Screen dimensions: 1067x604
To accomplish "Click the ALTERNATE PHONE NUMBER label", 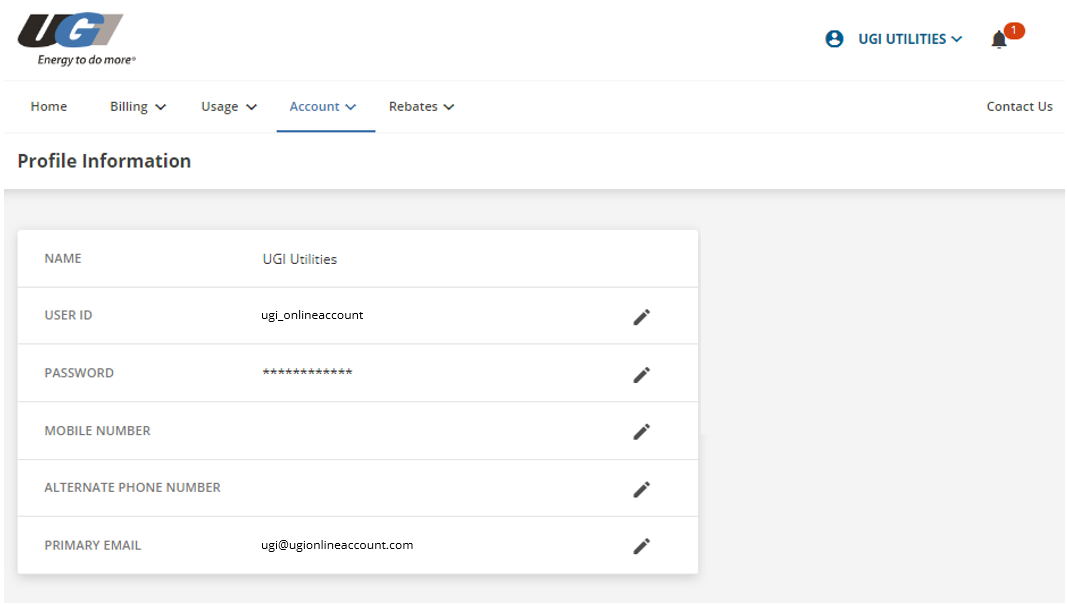I will click(133, 488).
